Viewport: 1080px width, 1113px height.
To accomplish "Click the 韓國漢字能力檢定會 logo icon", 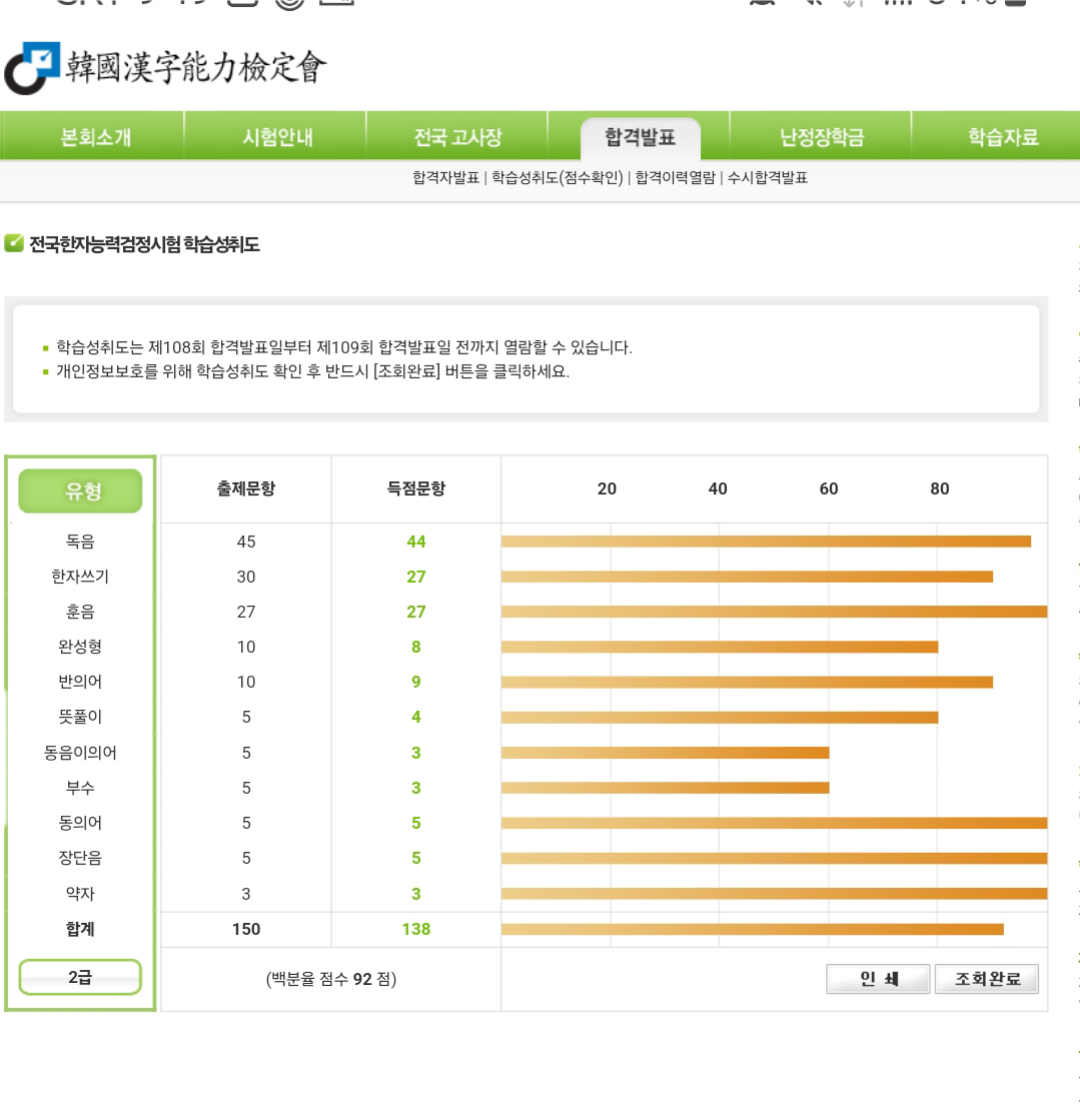I will click(x=32, y=68).
